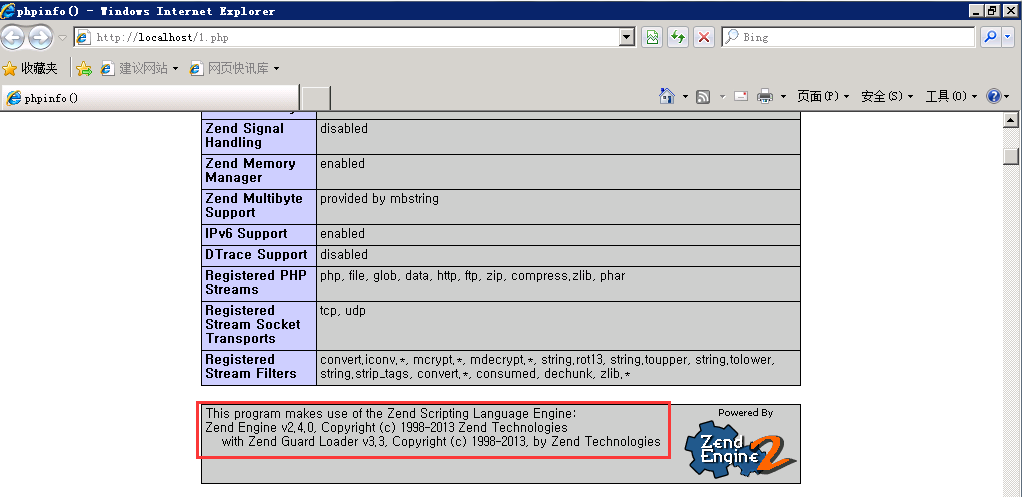Screen dimensions: 1022x497
Task: Open the 收藏夹 favorites button
Action: 31,68
